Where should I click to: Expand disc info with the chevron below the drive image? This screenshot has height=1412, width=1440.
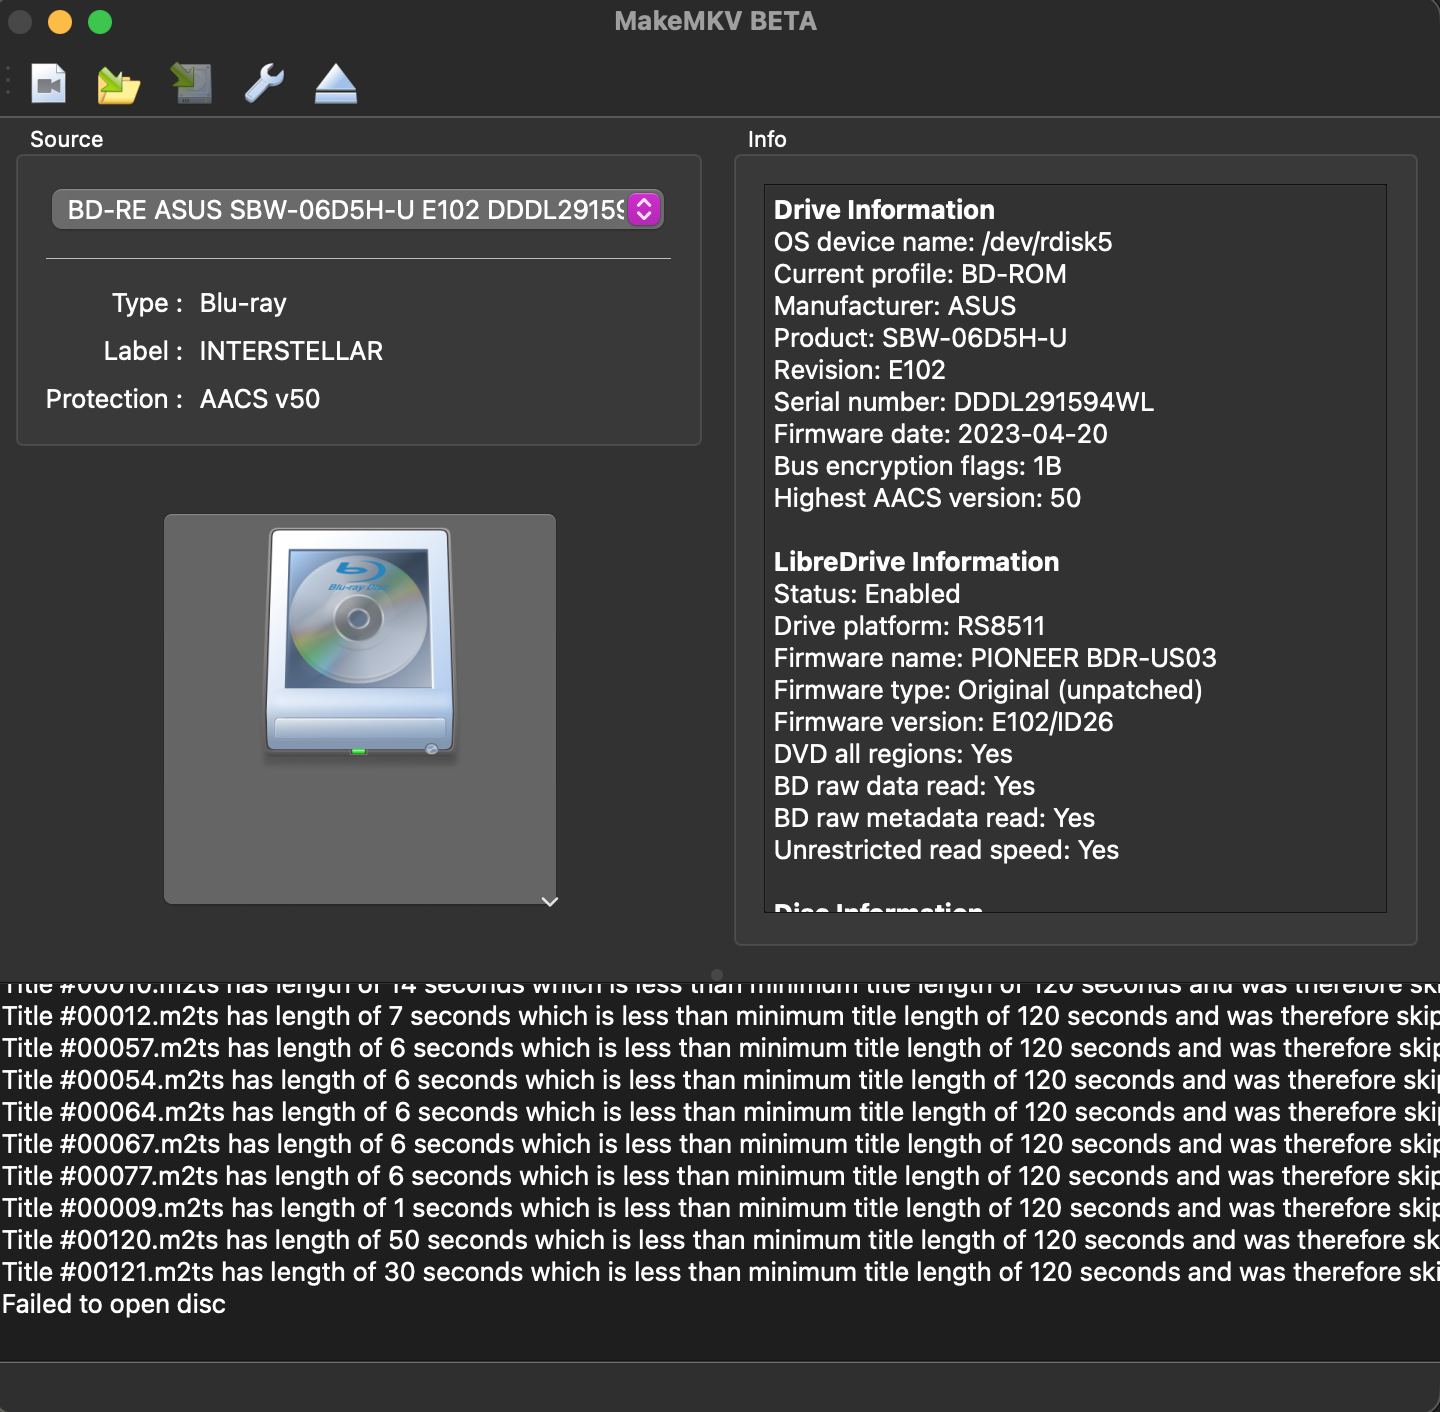[x=548, y=901]
